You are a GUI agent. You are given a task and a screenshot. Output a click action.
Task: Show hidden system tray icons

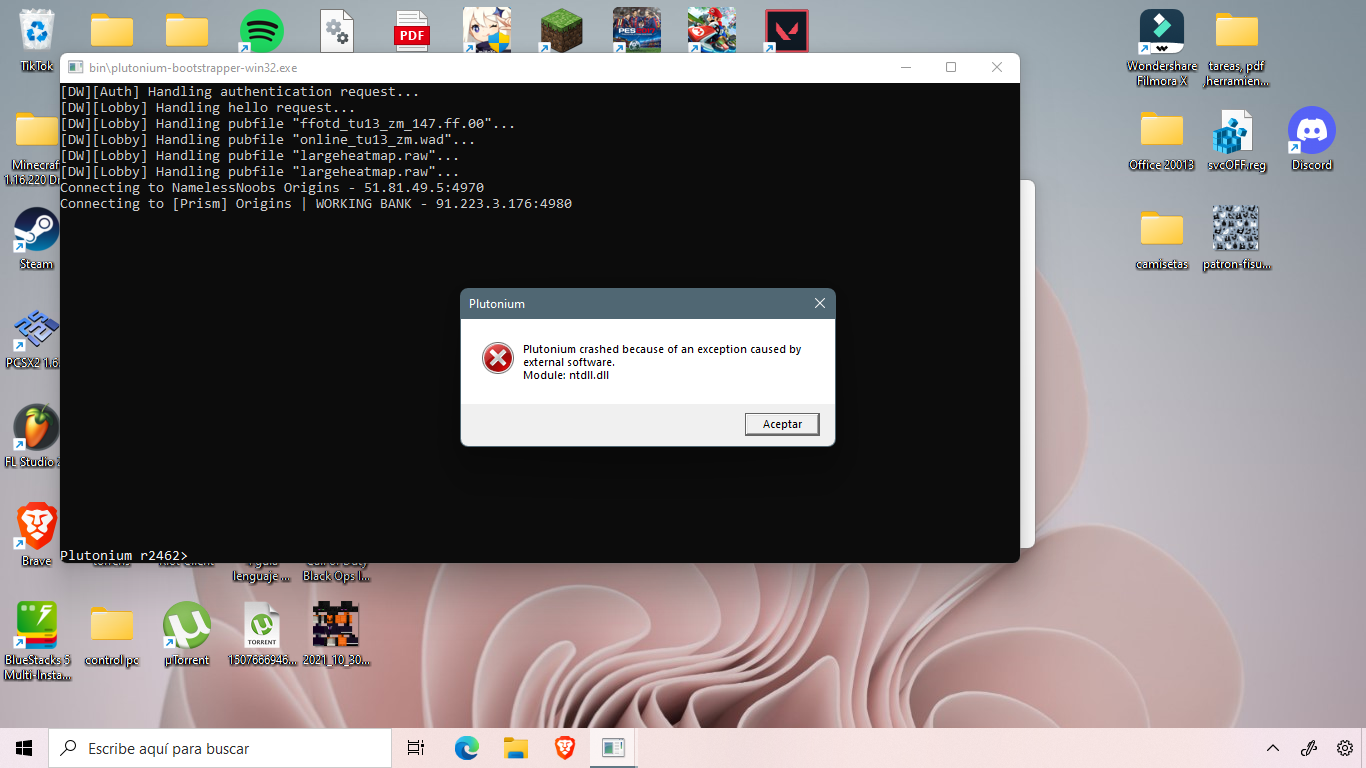[1273, 748]
